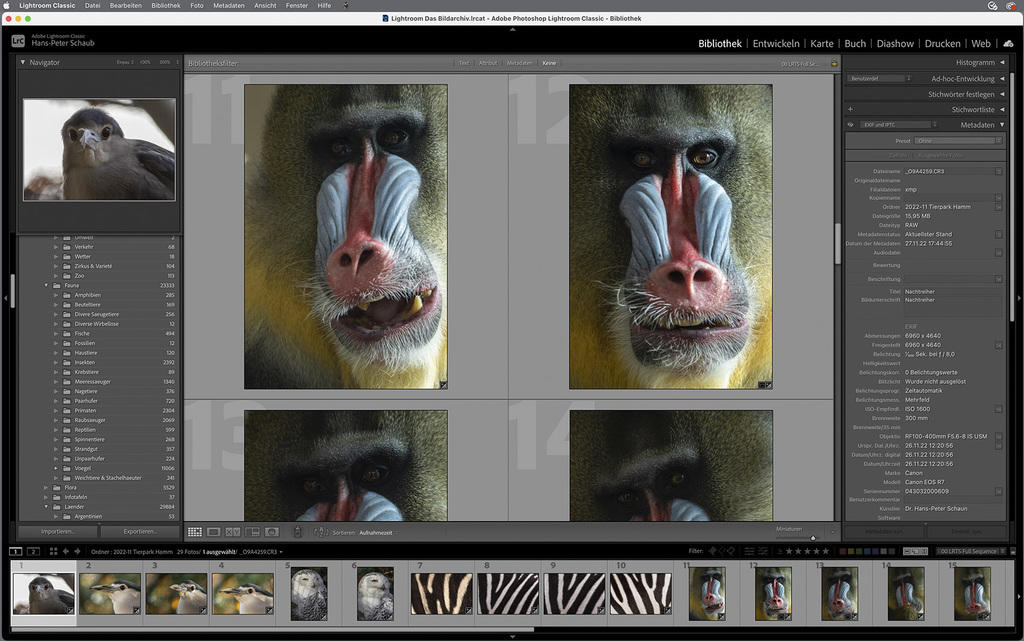Filter by five star rating
The image size is (1024, 641).
(825, 551)
